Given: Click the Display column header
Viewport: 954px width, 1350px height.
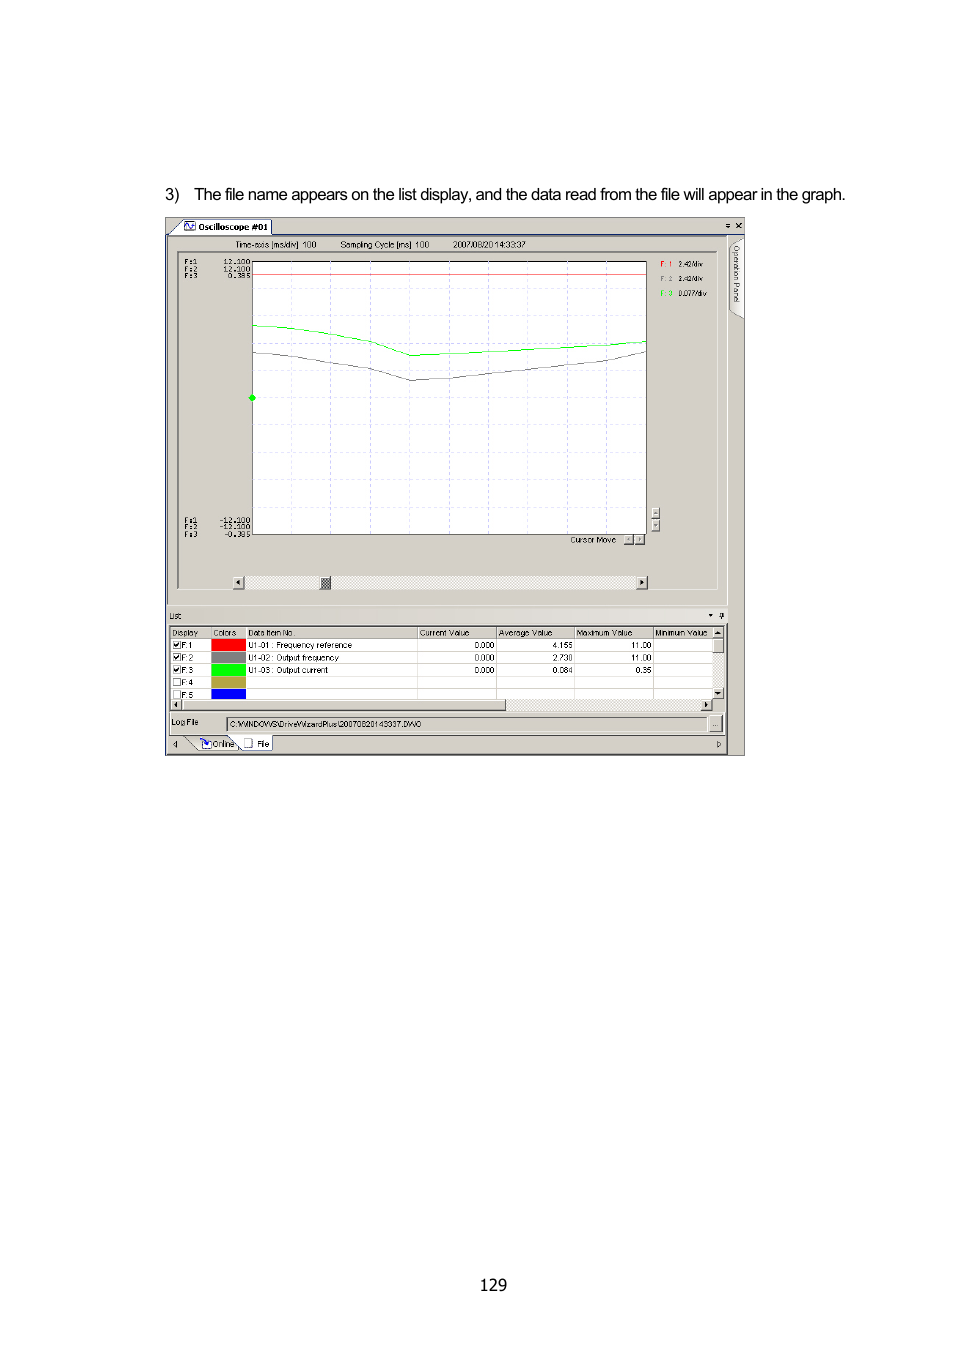Looking at the screenshot, I should pyautogui.click(x=190, y=633).
